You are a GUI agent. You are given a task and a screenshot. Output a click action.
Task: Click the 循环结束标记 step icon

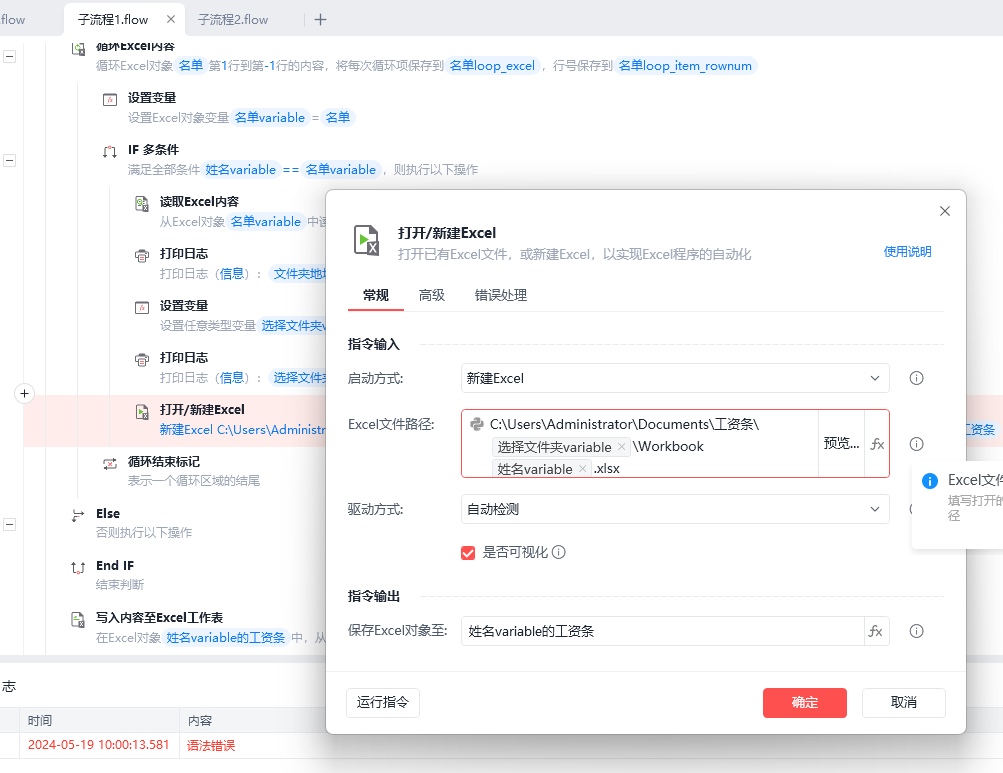pos(110,463)
